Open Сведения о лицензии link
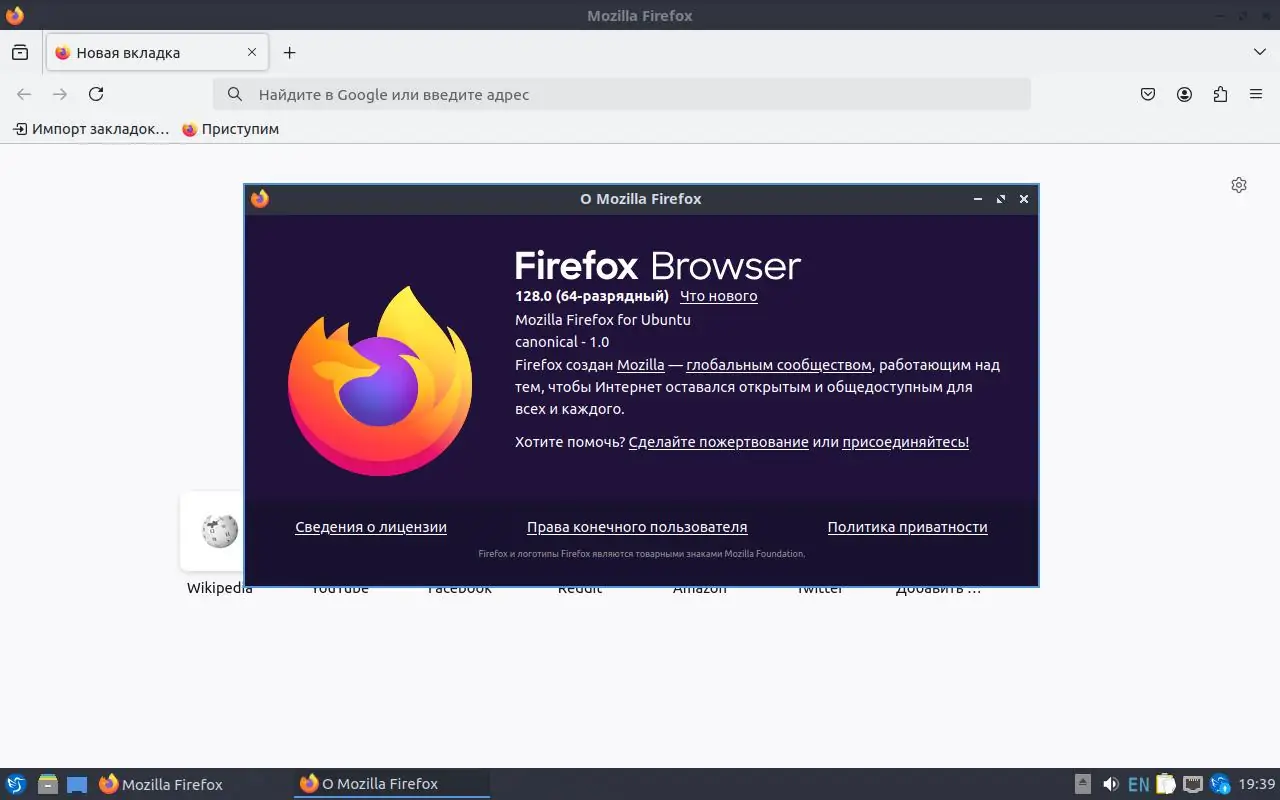The image size is (1280, 800). (x=371, y=527)
